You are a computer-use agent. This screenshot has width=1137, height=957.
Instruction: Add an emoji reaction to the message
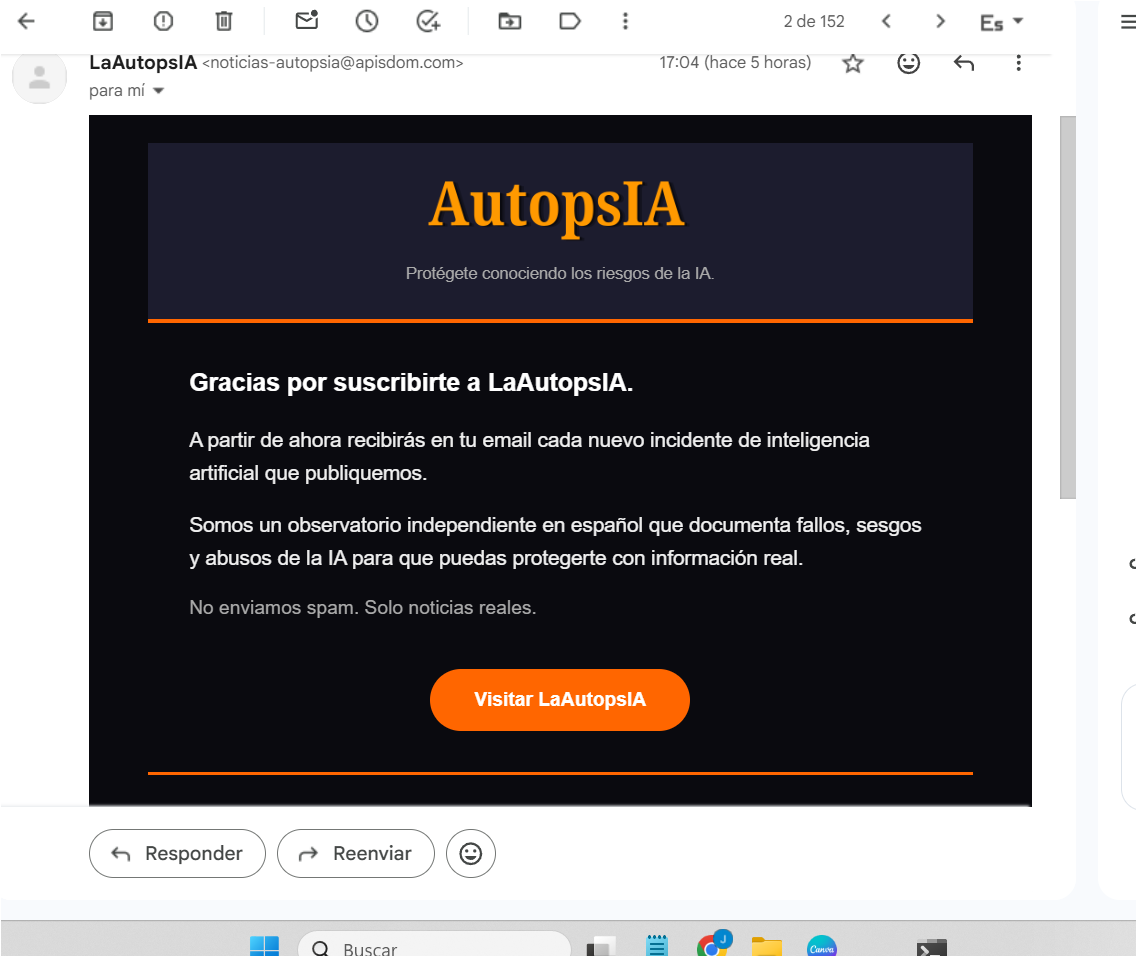tap(908, 62)
